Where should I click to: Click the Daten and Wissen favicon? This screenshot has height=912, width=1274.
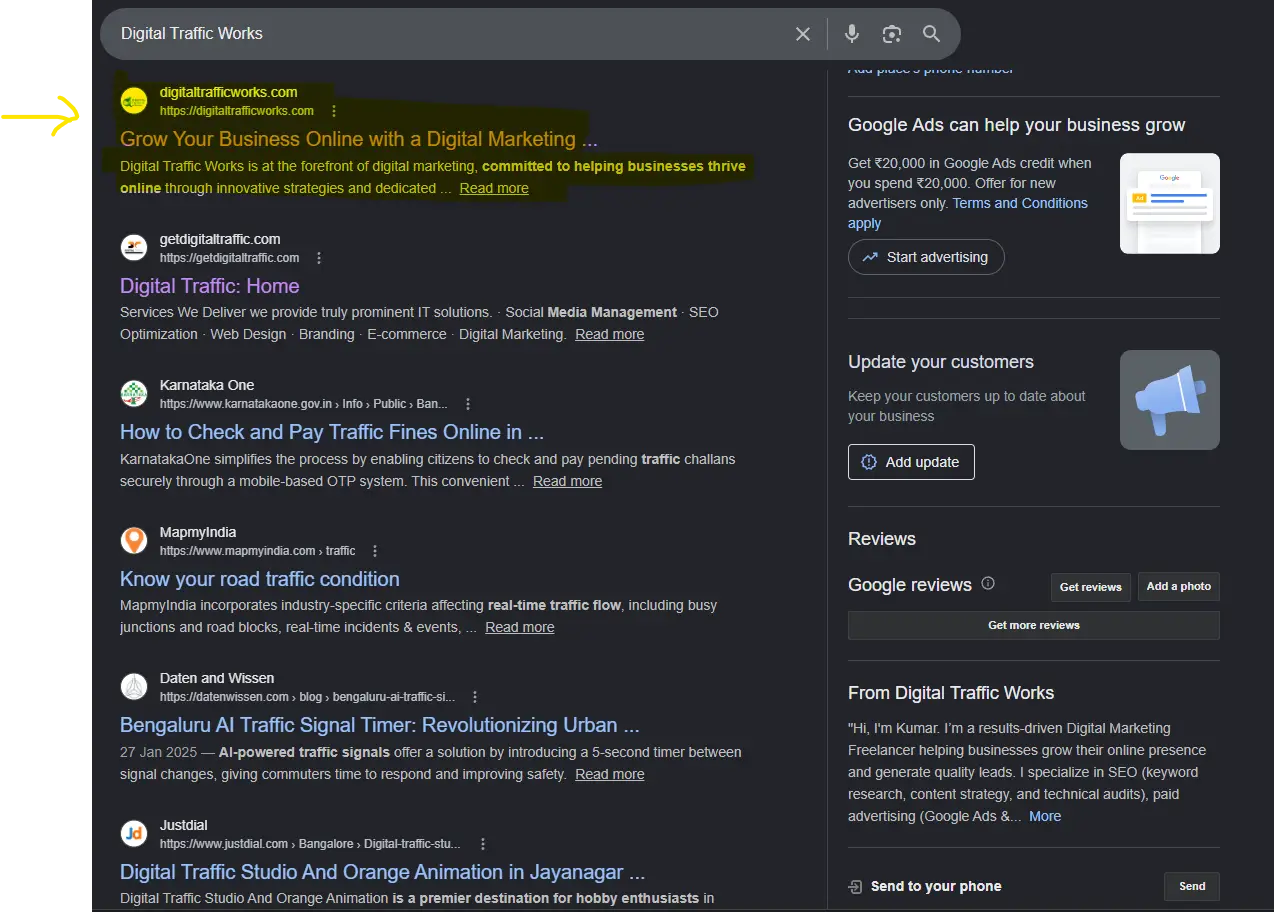(x=134, y=687)
